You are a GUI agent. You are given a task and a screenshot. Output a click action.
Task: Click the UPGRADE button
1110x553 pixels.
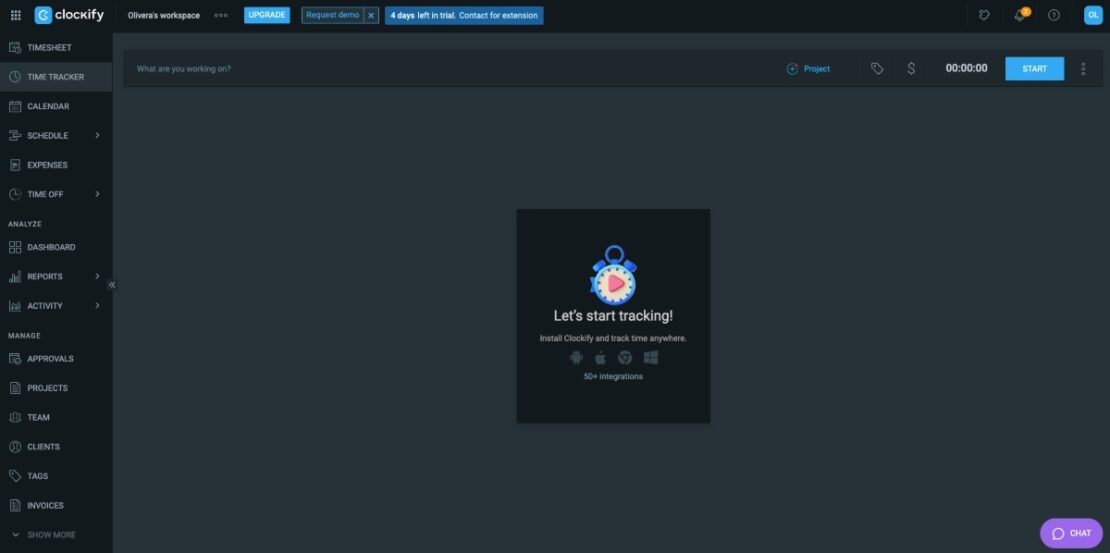click(x=267, y=15)
